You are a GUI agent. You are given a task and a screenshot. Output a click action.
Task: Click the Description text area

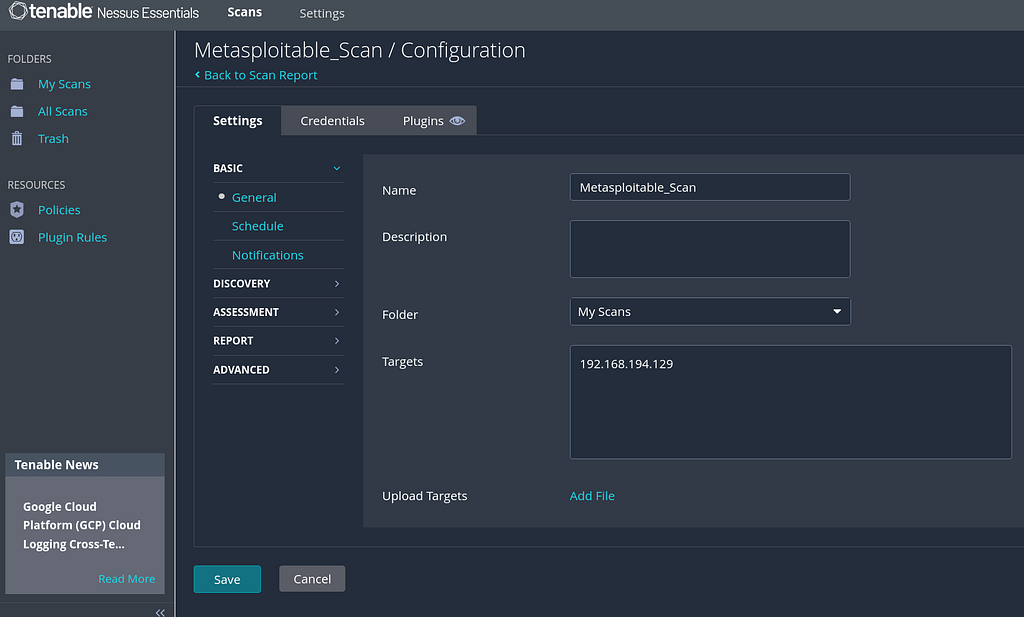[x=710, y=249]
